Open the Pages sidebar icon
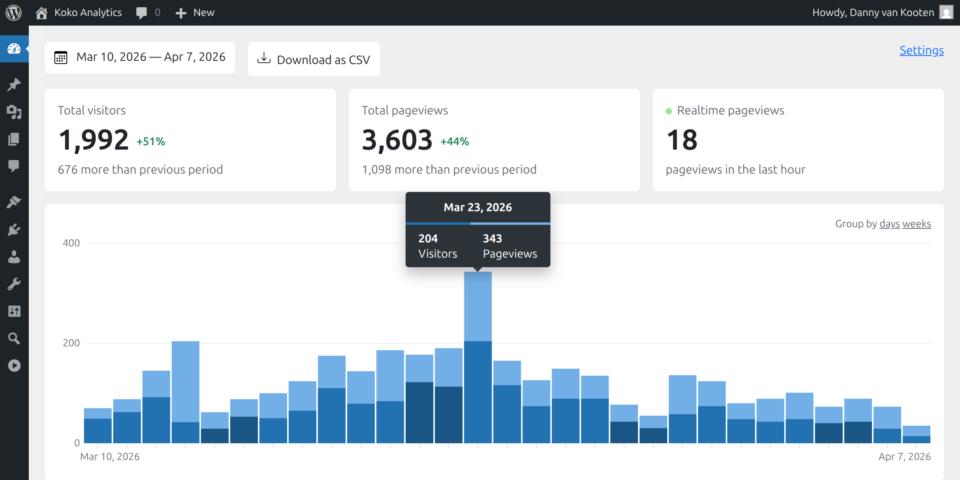 (14, 139)
